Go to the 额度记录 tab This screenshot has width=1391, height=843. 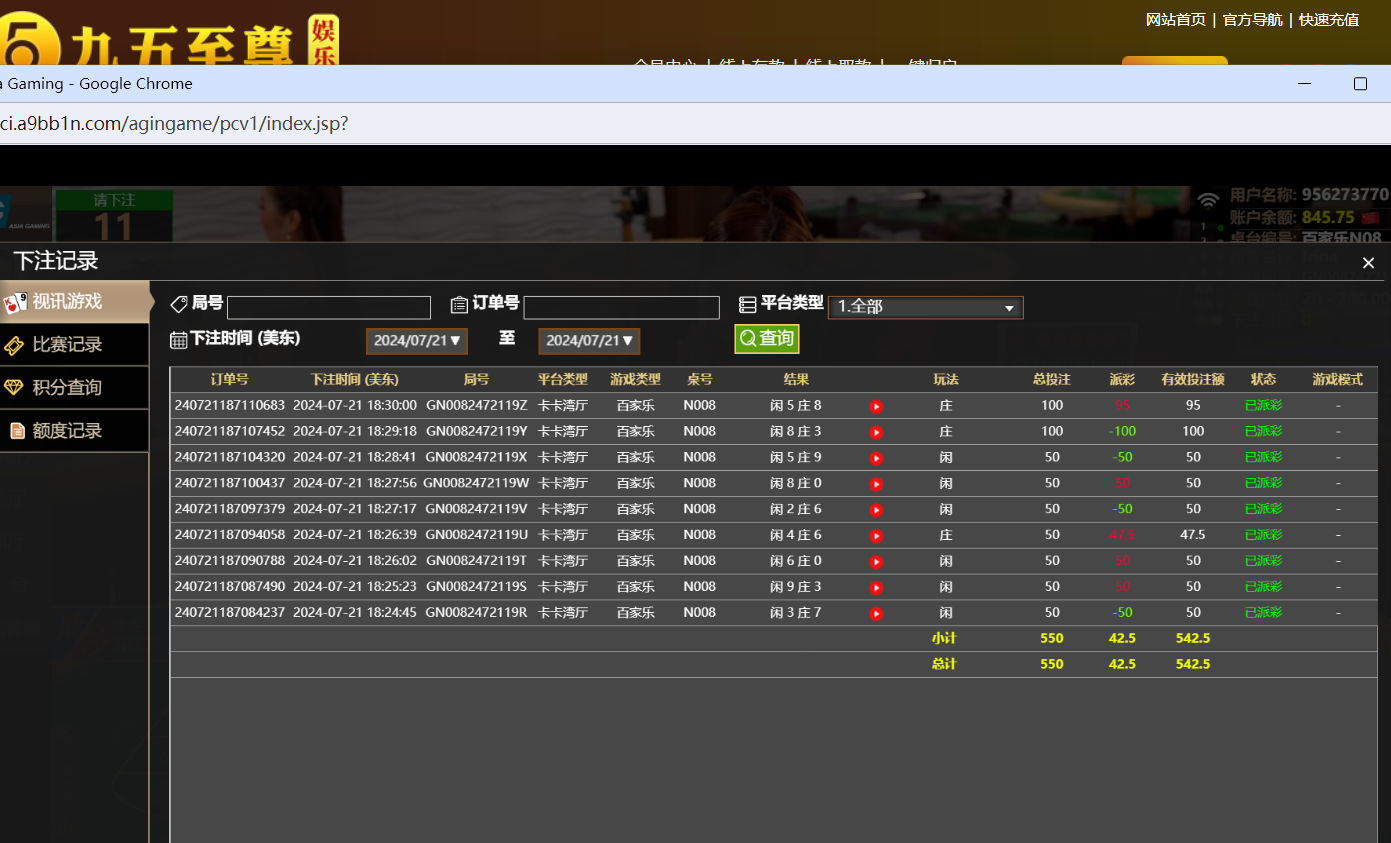(x=67, y=431)
